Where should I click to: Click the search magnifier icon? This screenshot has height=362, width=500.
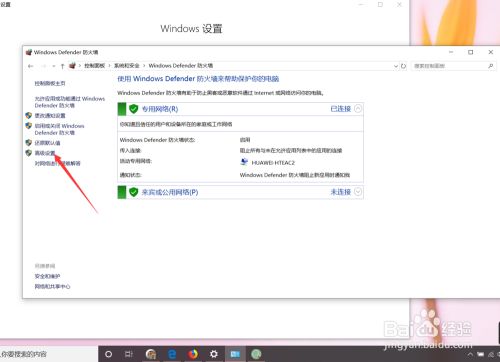pos(490,66)
